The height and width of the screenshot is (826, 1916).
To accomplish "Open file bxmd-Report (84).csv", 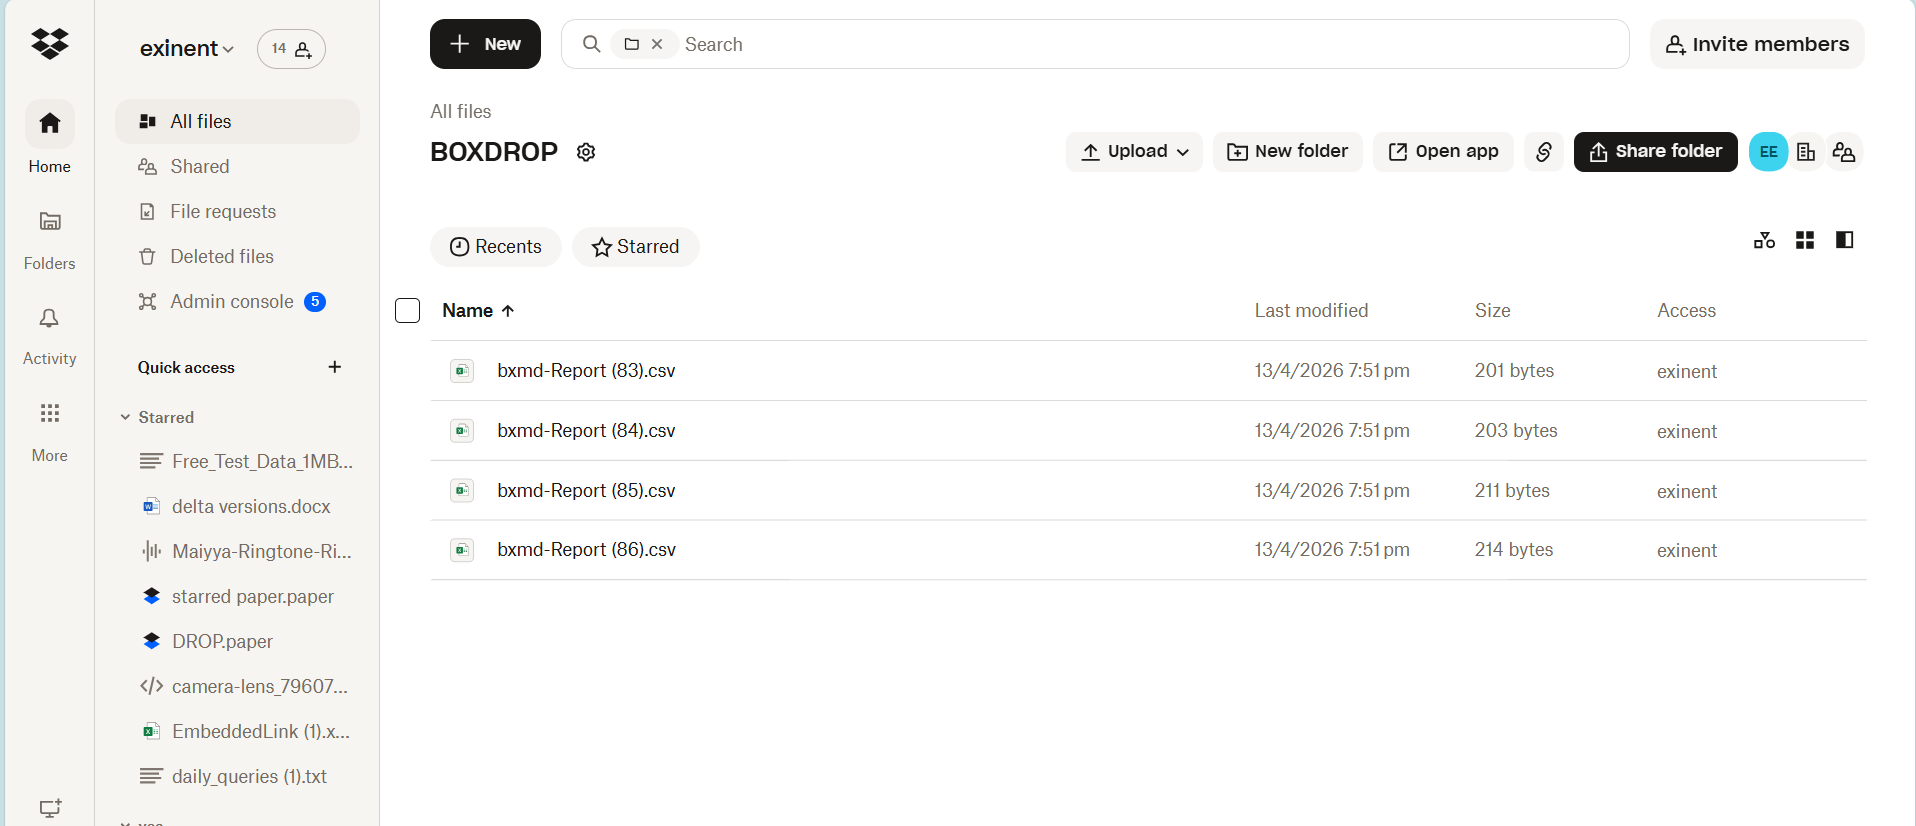I will (586, 431).
